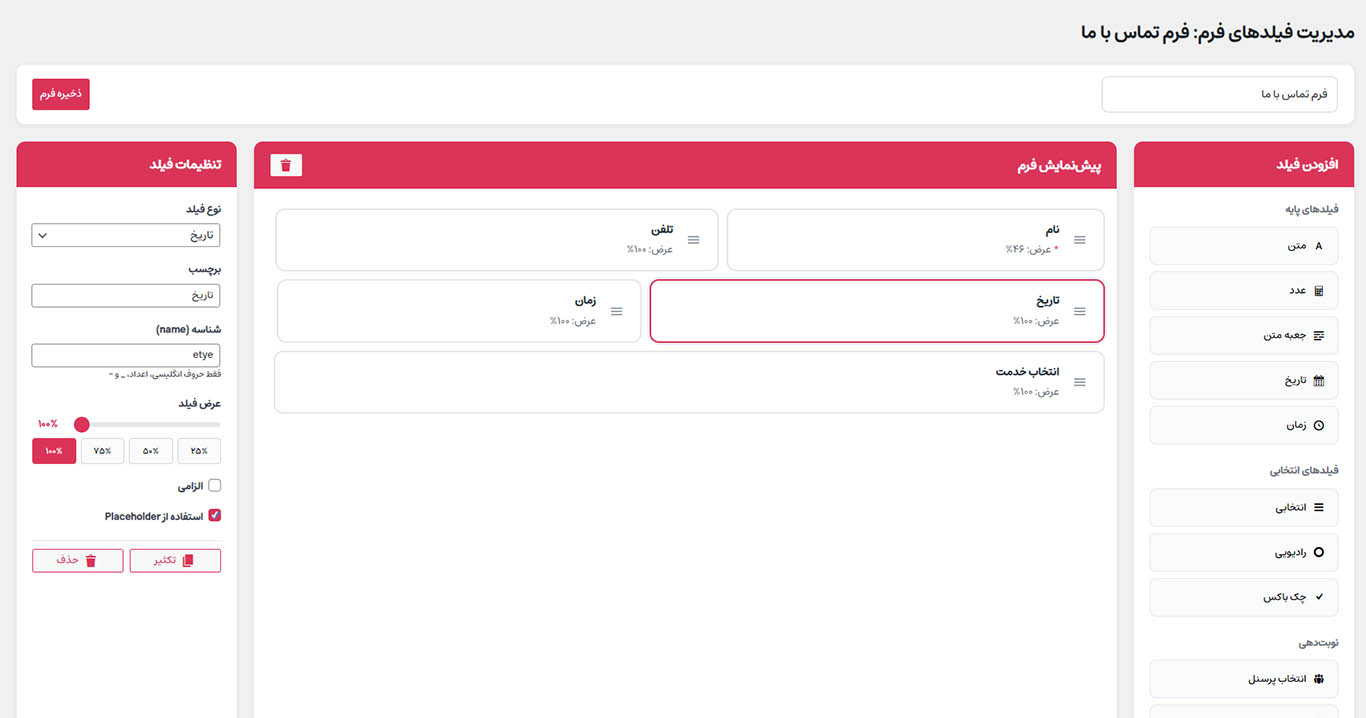The image size is (1366, 718).
Task: Open the نوع فیلد dropdown
Action: [126, 235]
